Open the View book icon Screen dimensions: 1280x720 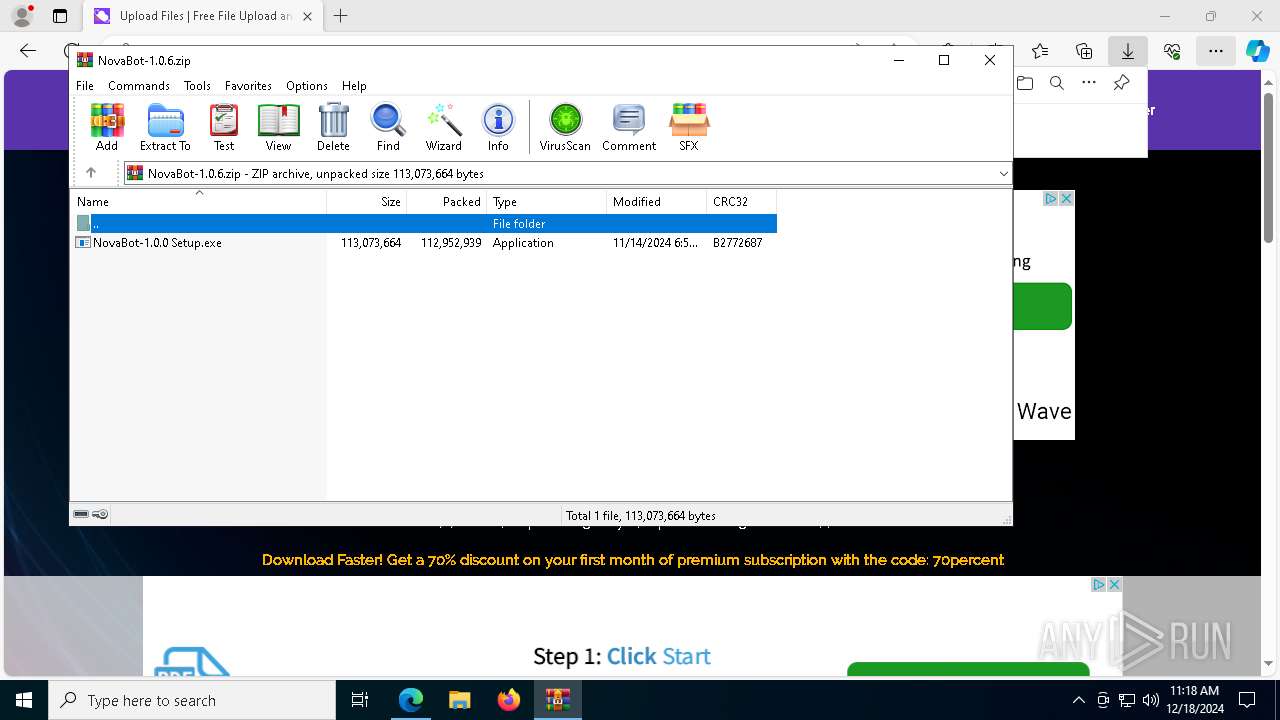[x=278, y=127]
